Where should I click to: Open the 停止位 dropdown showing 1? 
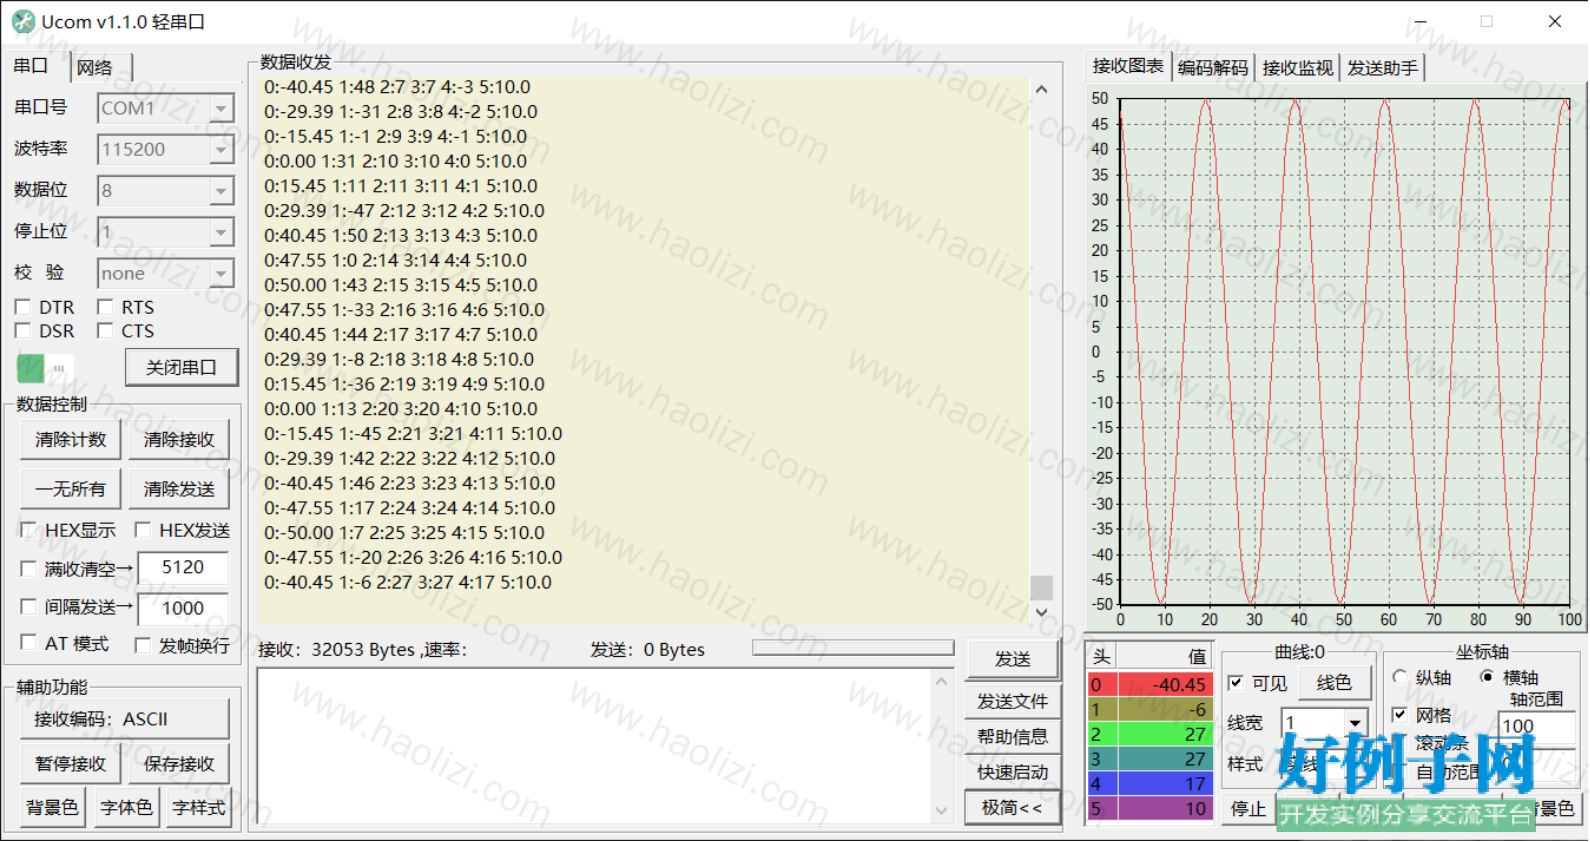click(x=221, y=233)
